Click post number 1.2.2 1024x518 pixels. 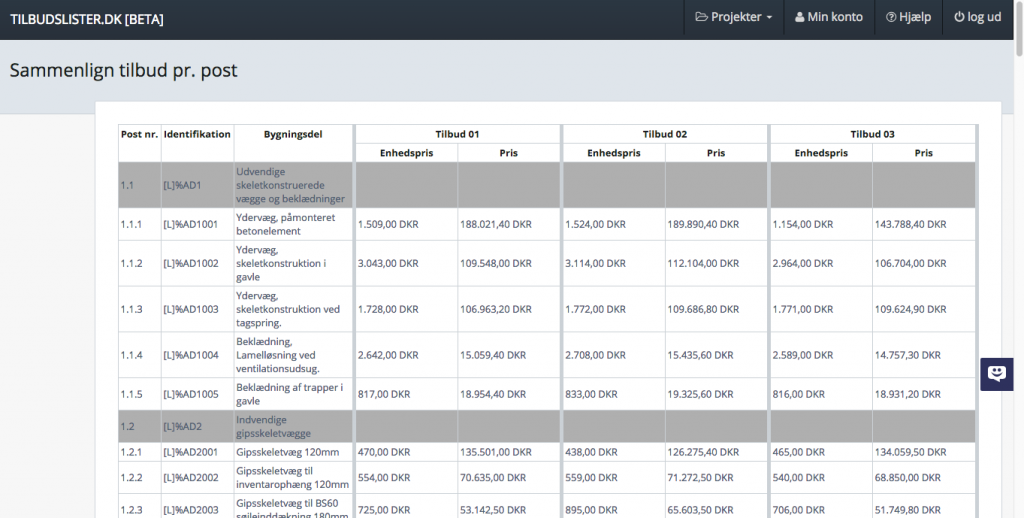131,478
